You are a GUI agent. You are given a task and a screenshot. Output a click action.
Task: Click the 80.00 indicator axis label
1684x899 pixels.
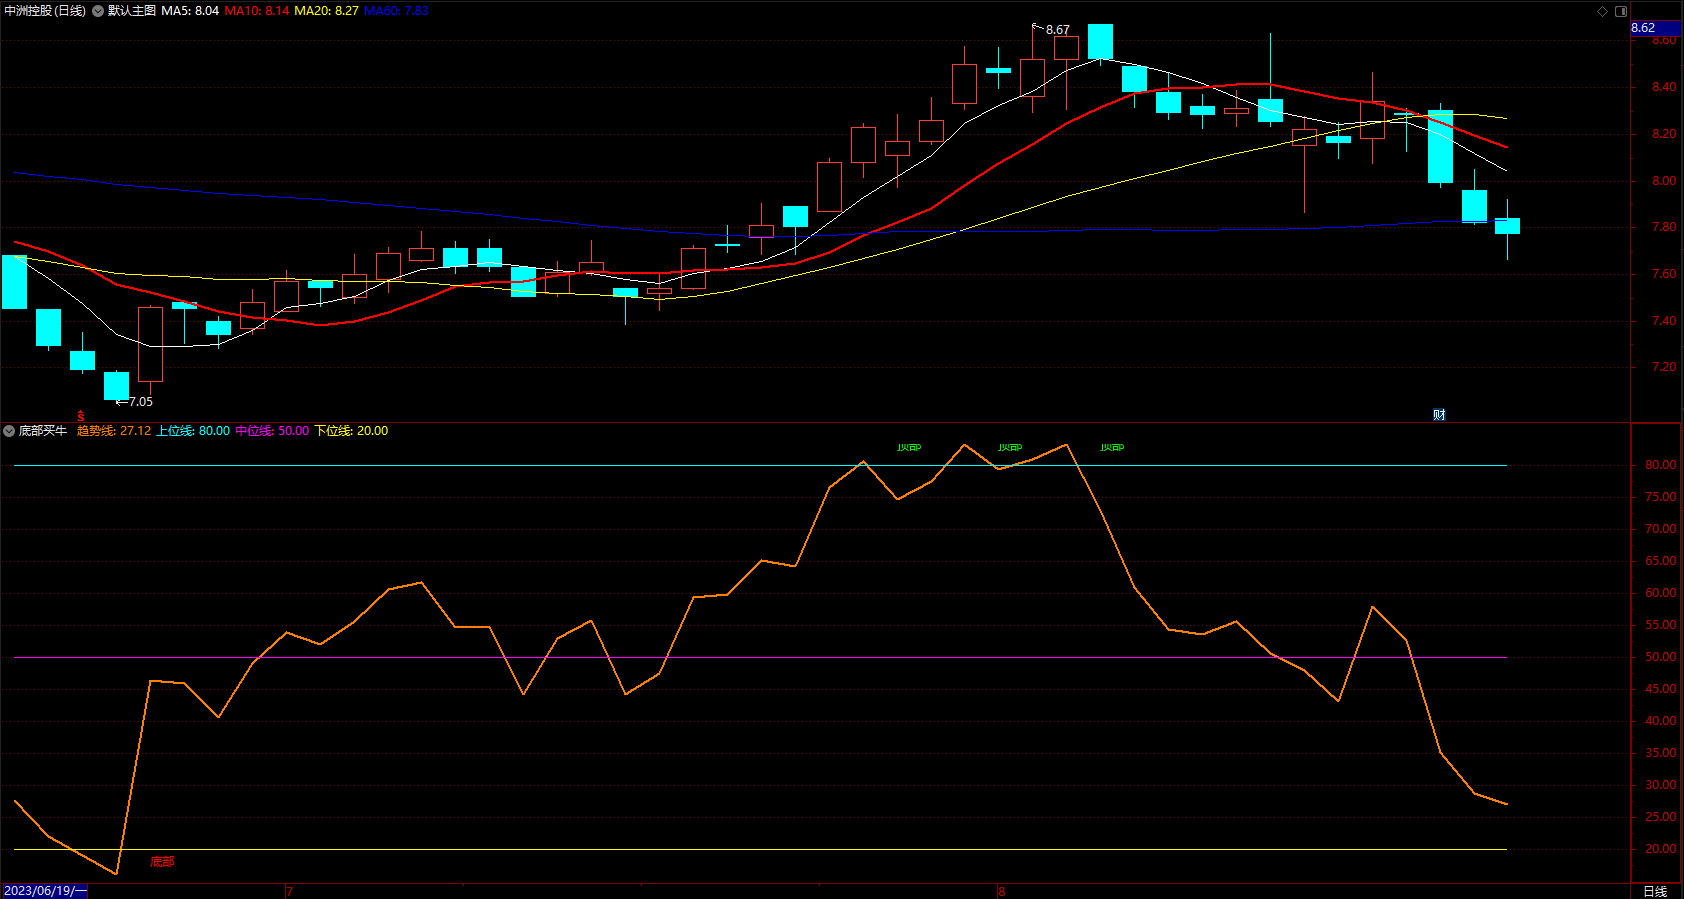1660,465
